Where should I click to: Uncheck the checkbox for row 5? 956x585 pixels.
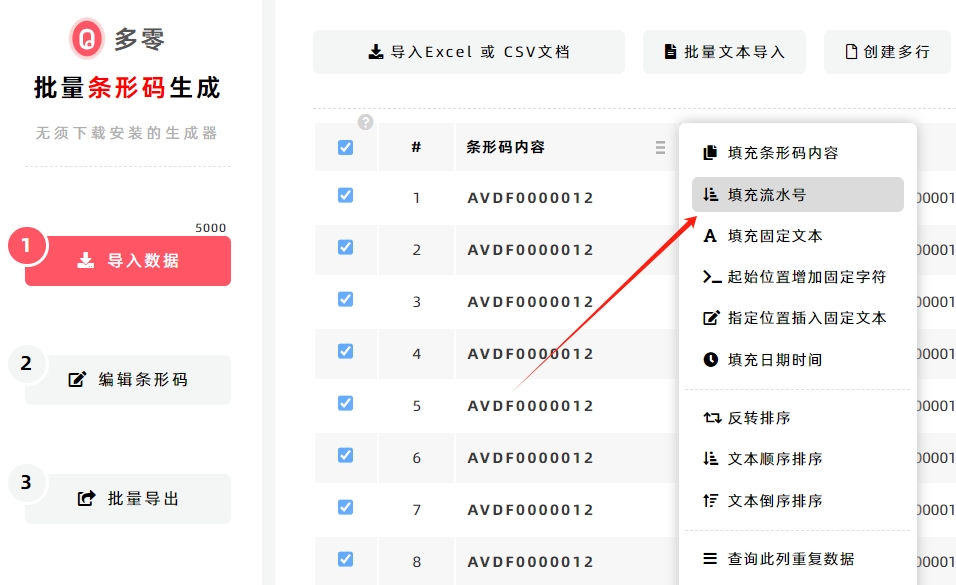coord(345,403)
